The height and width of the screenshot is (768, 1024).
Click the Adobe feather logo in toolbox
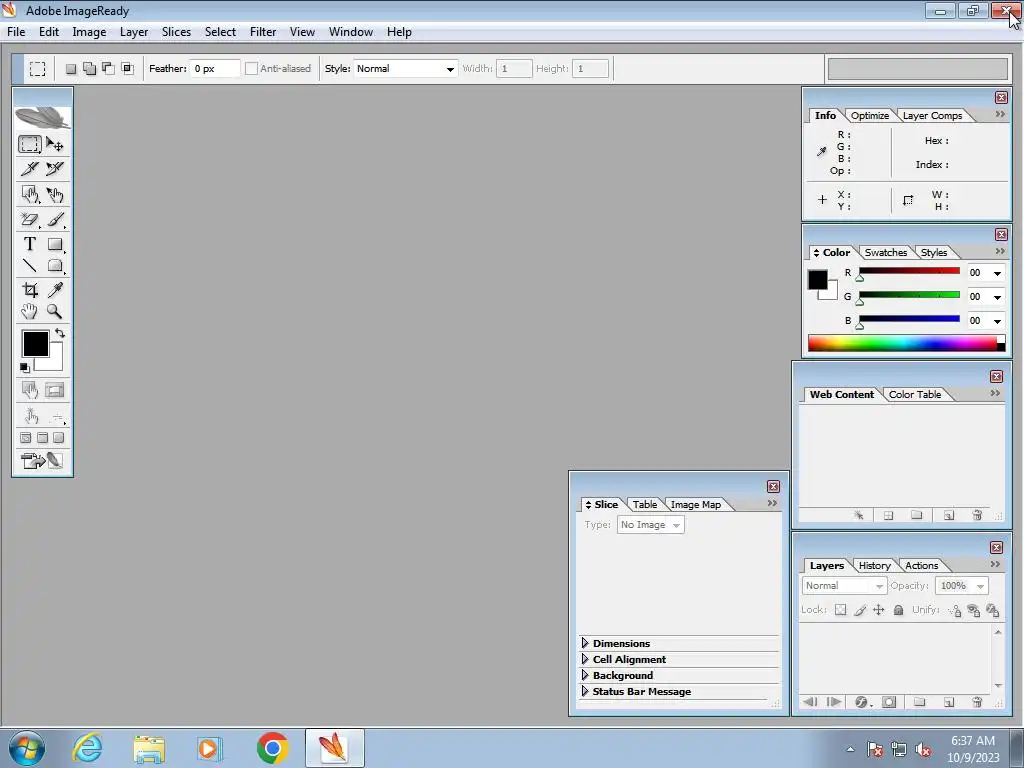[x=42, y=118]
